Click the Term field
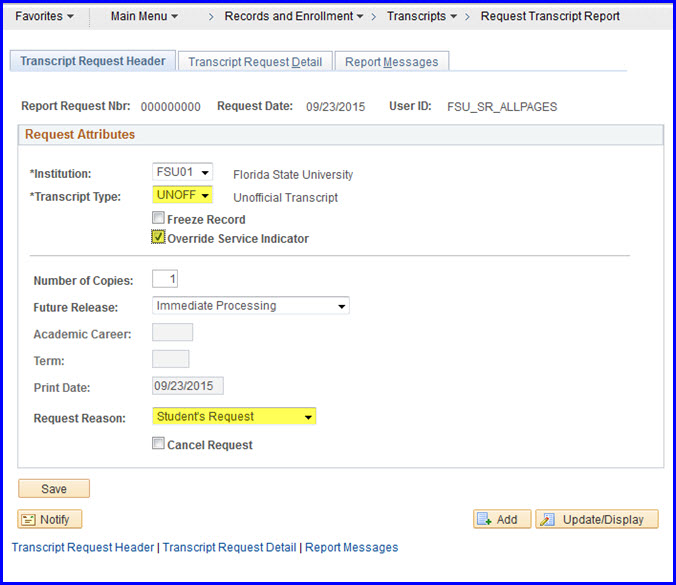 171,359
